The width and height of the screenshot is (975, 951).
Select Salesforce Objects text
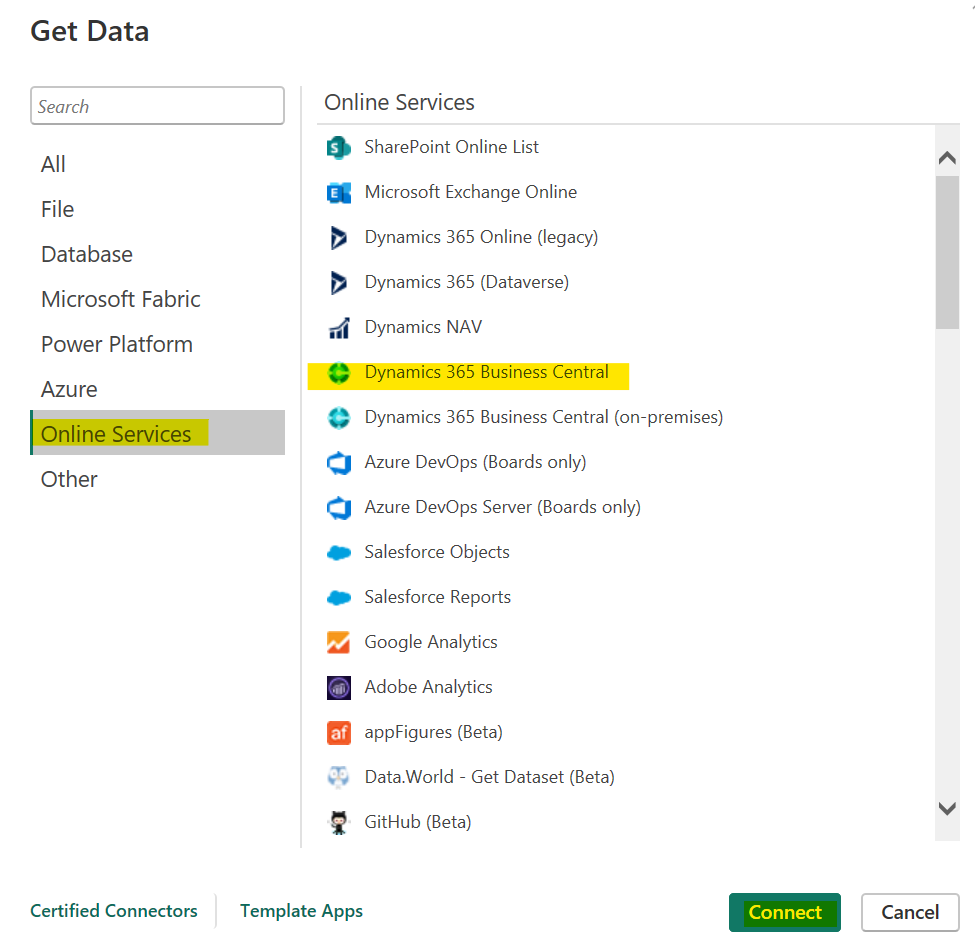[x=437, y=552]
